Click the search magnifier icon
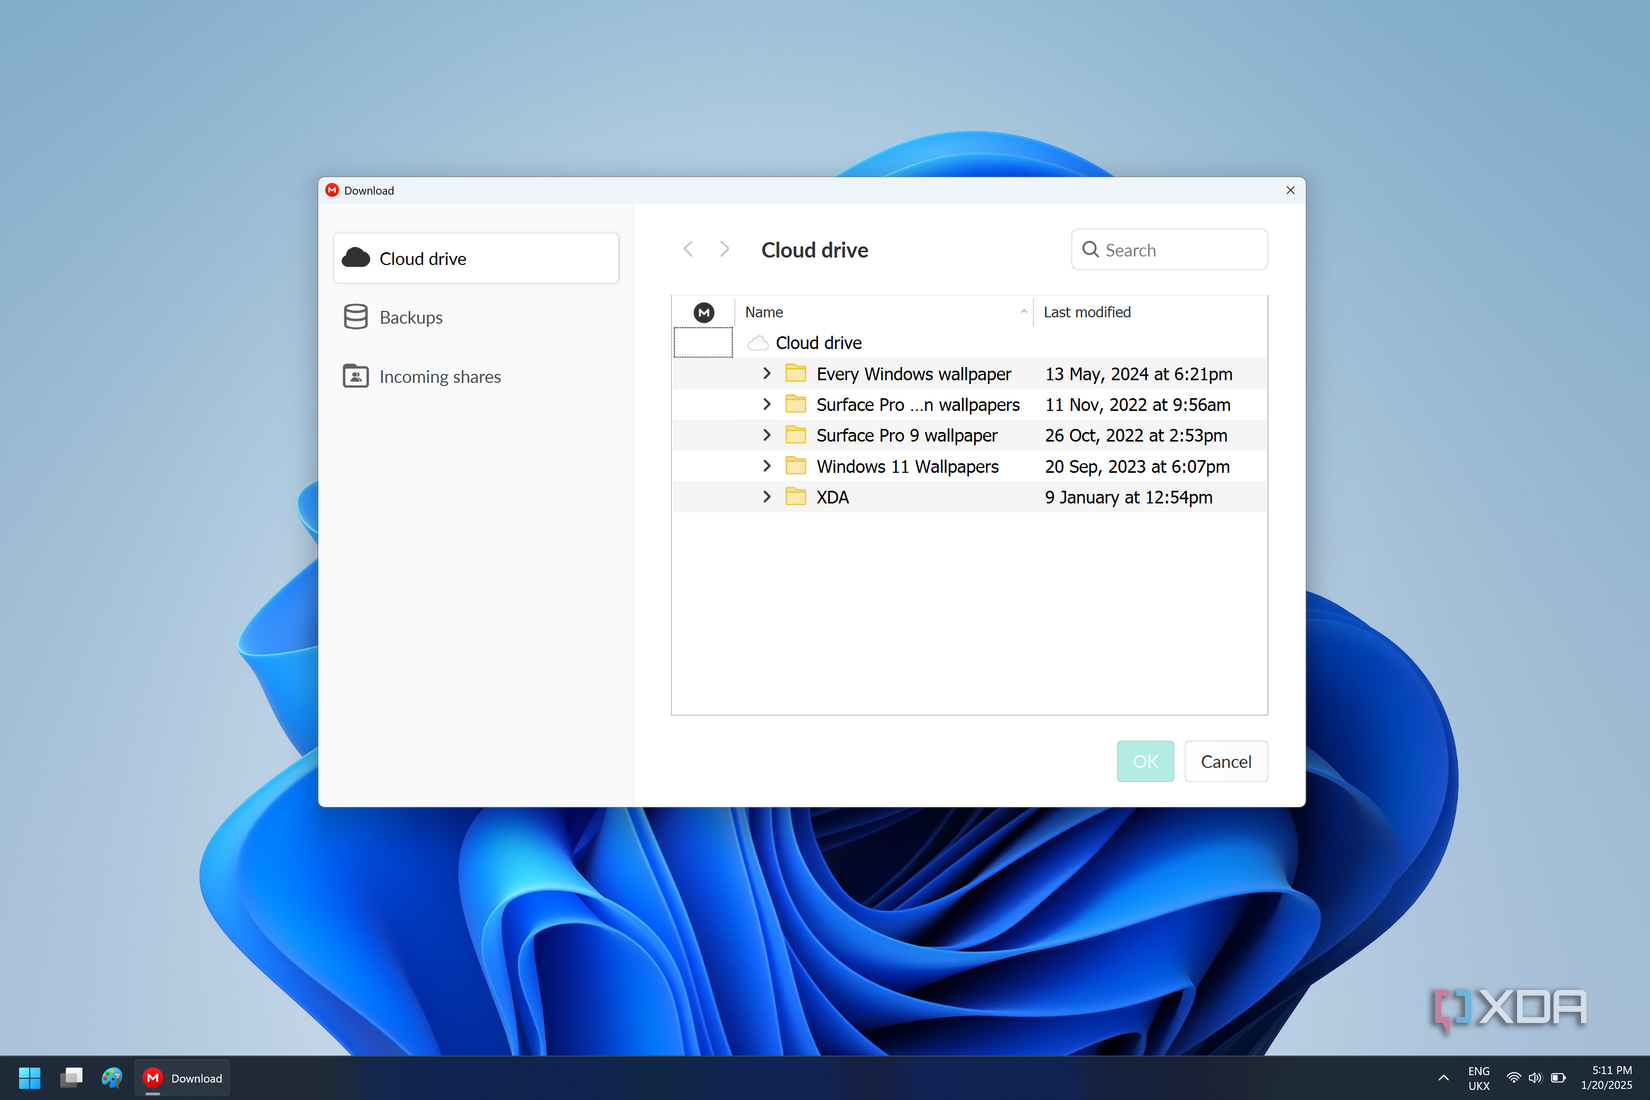 pos(1091,249)
